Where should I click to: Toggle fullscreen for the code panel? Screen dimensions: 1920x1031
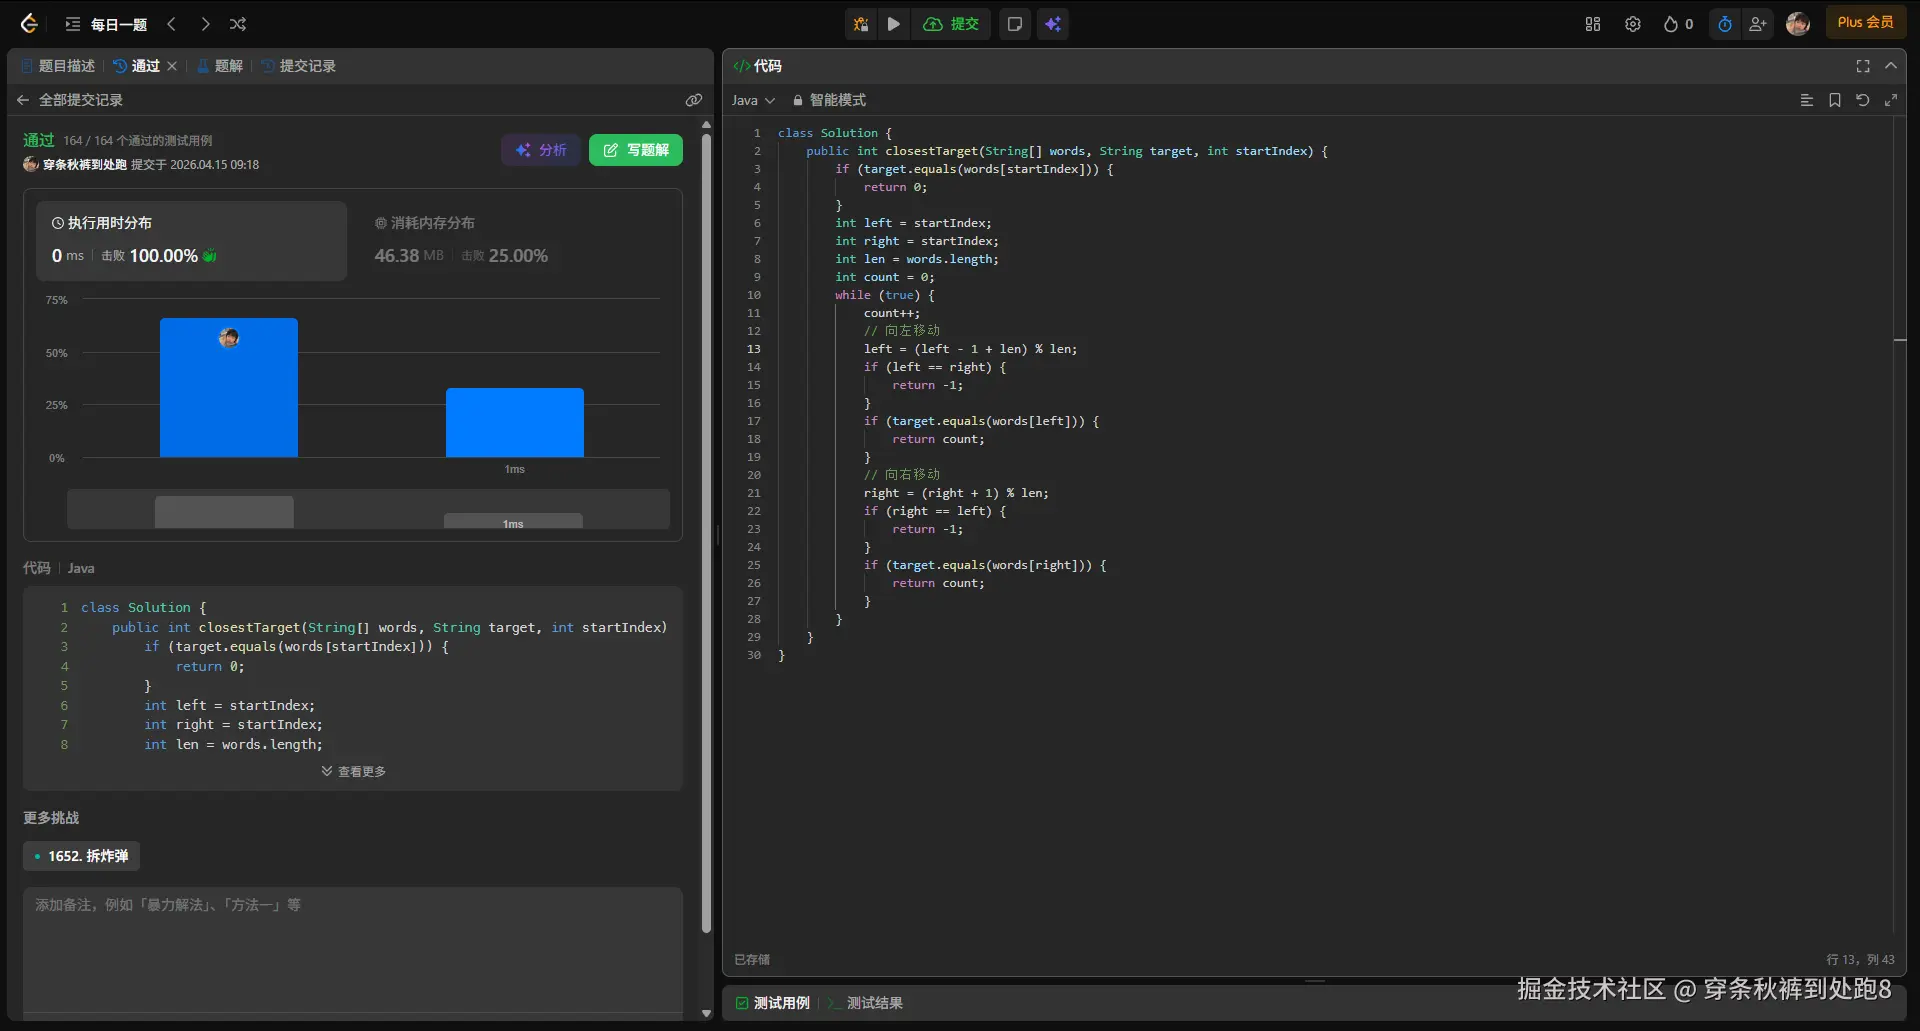pos(1862,66)
